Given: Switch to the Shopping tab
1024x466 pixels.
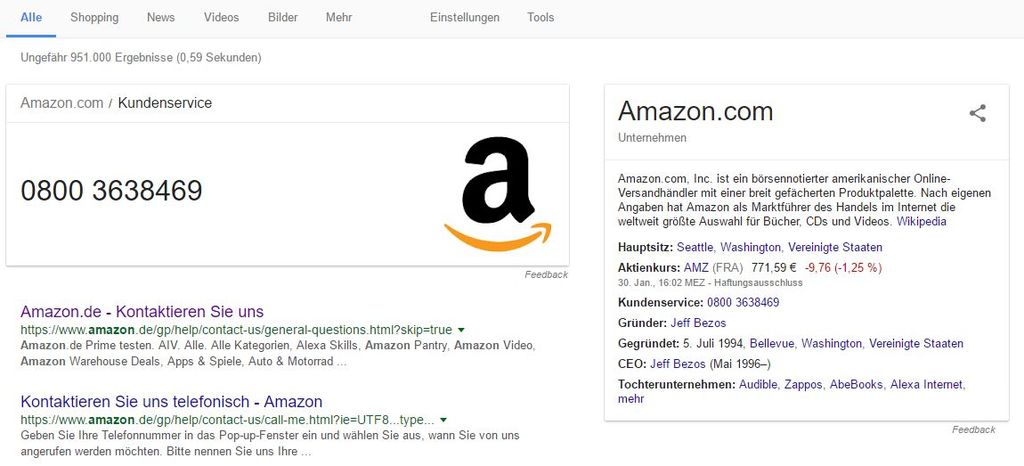Looking at the screenshot, I should tap(94, 17).
